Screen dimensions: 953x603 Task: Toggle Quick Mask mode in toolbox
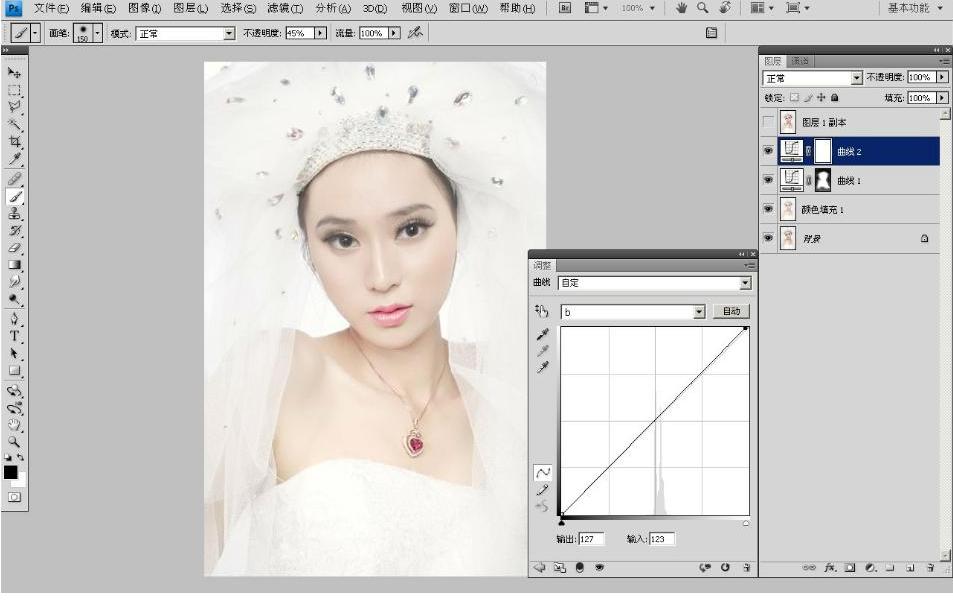(14, 497)
